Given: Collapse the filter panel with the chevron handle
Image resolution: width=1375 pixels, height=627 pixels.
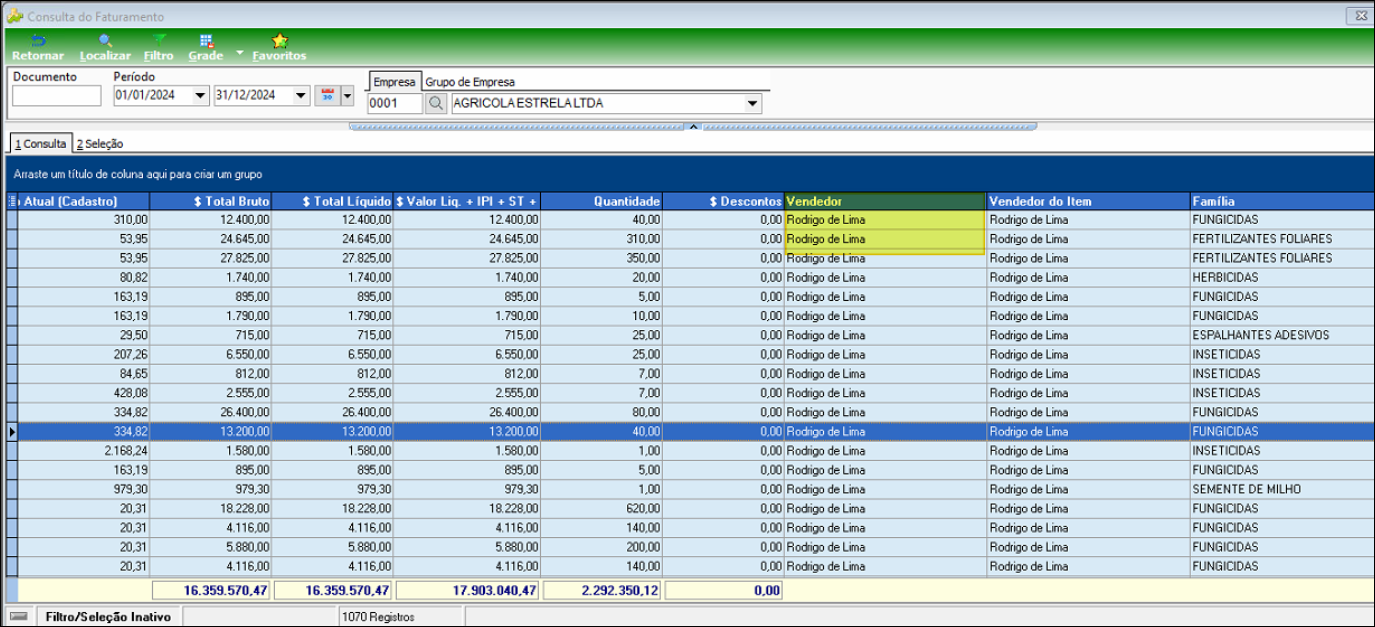Looking at the screenshot, I should tap(692, 127).
